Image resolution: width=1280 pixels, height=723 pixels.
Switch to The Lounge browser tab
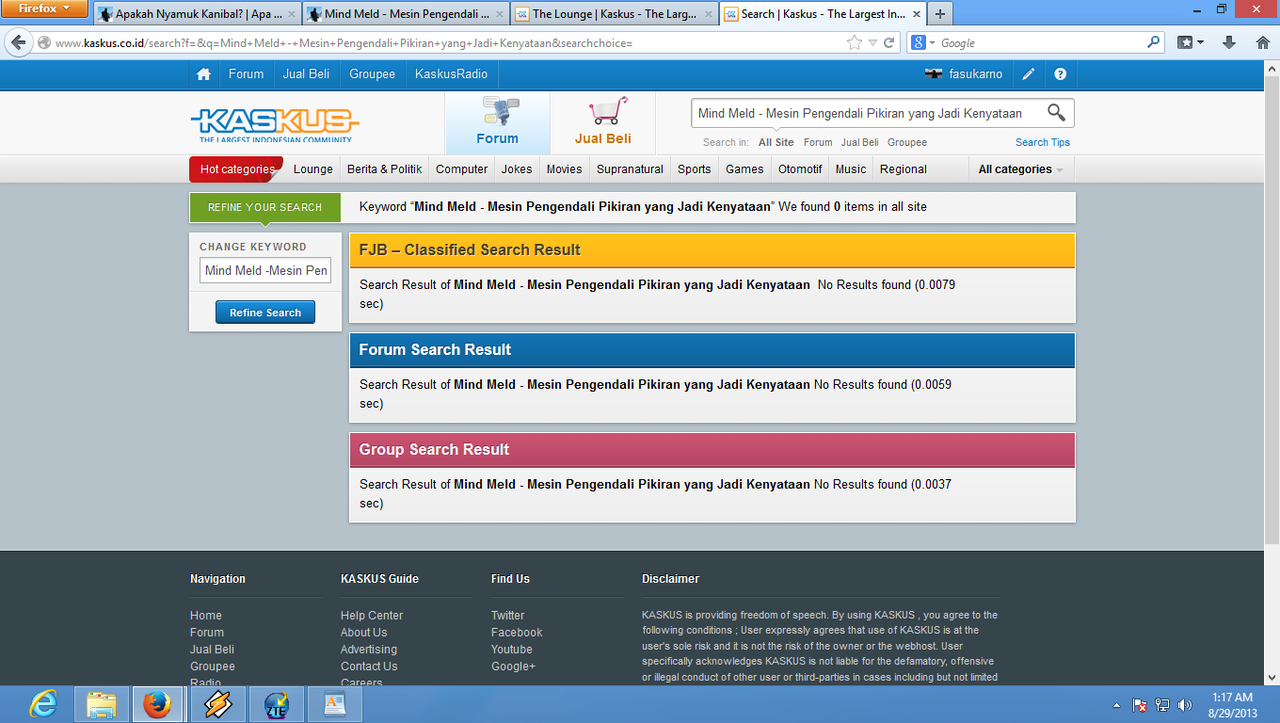613,14
